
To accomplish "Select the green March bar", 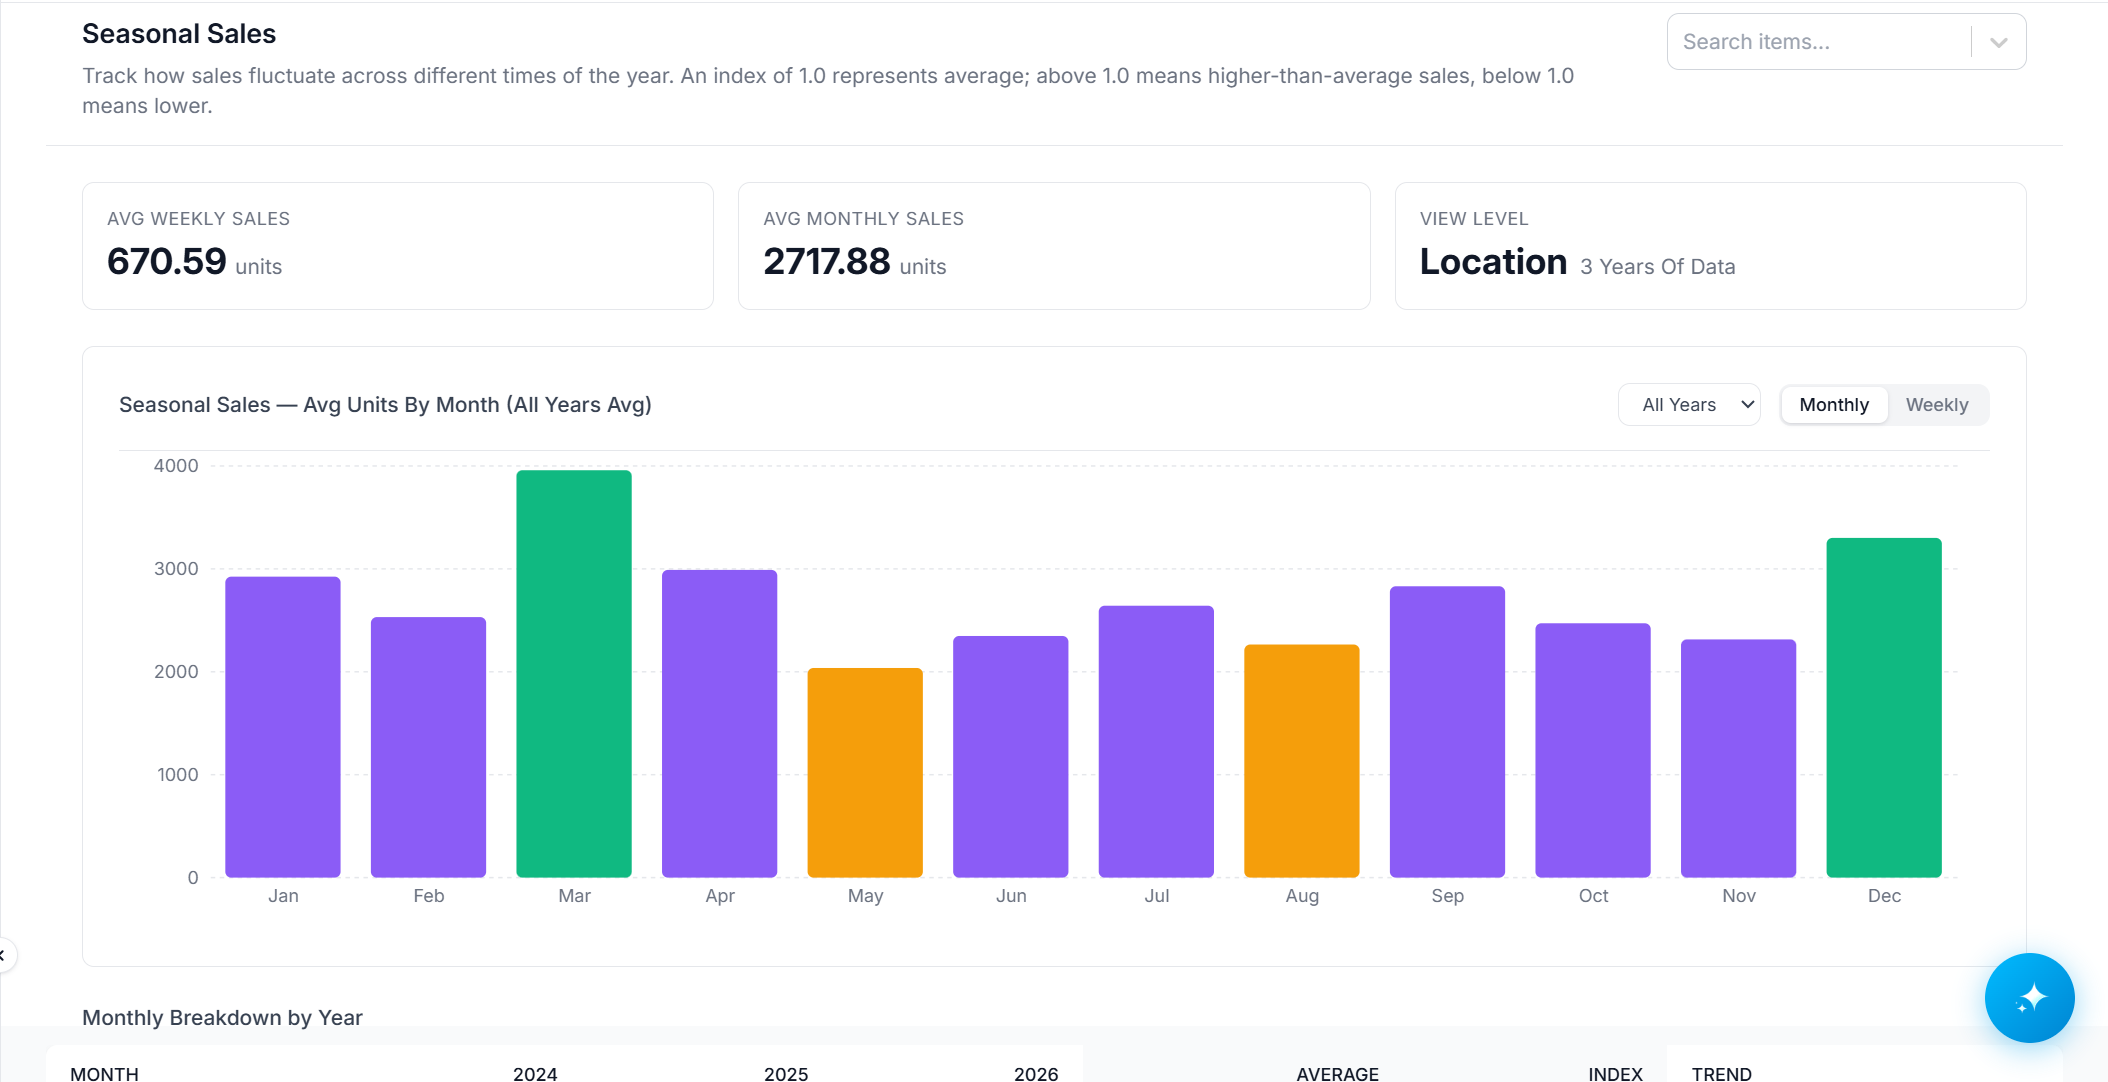I will pos(574,674).
